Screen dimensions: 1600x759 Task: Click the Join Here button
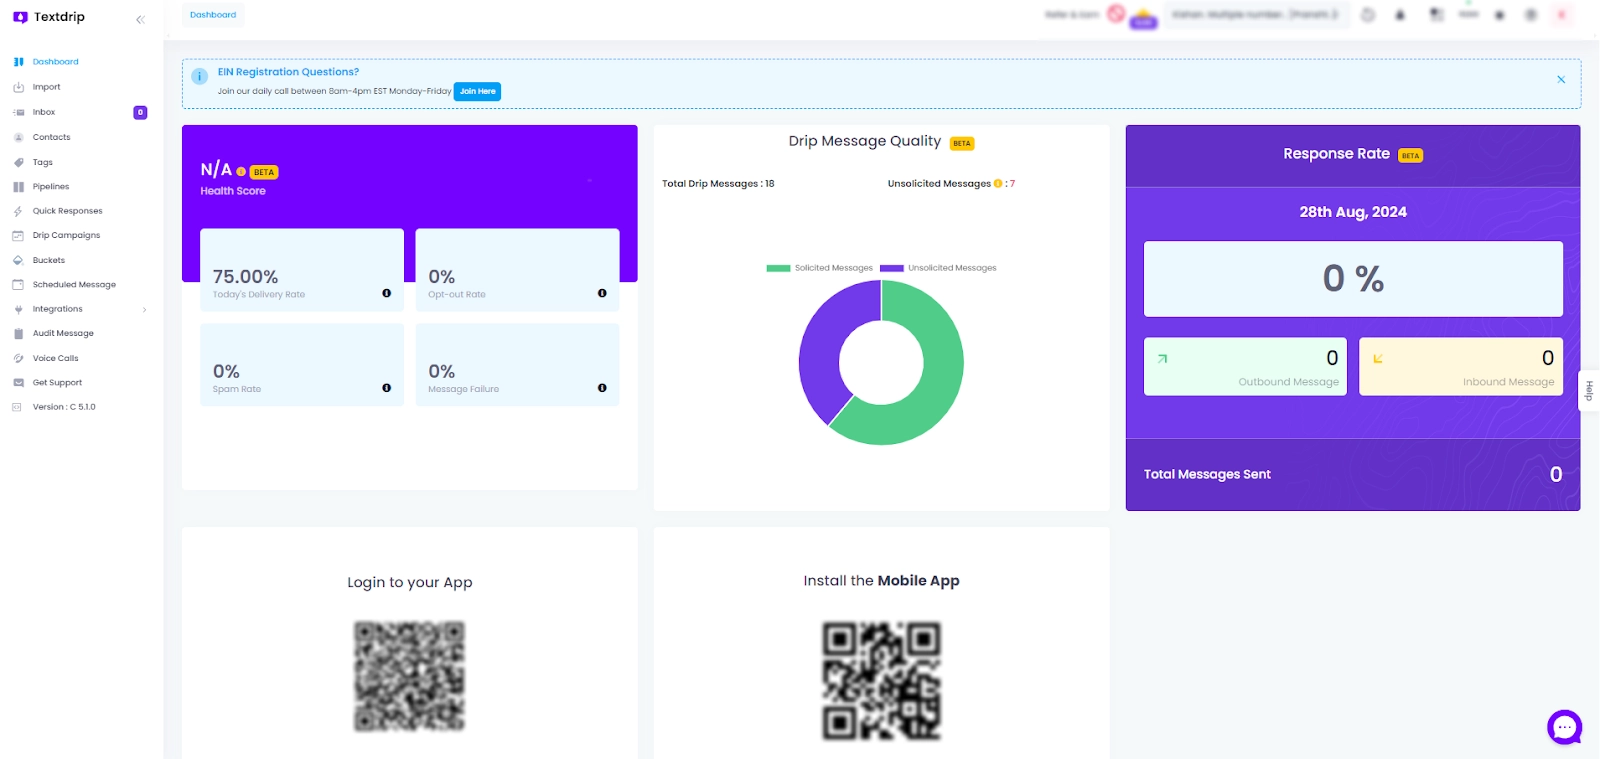477,91
